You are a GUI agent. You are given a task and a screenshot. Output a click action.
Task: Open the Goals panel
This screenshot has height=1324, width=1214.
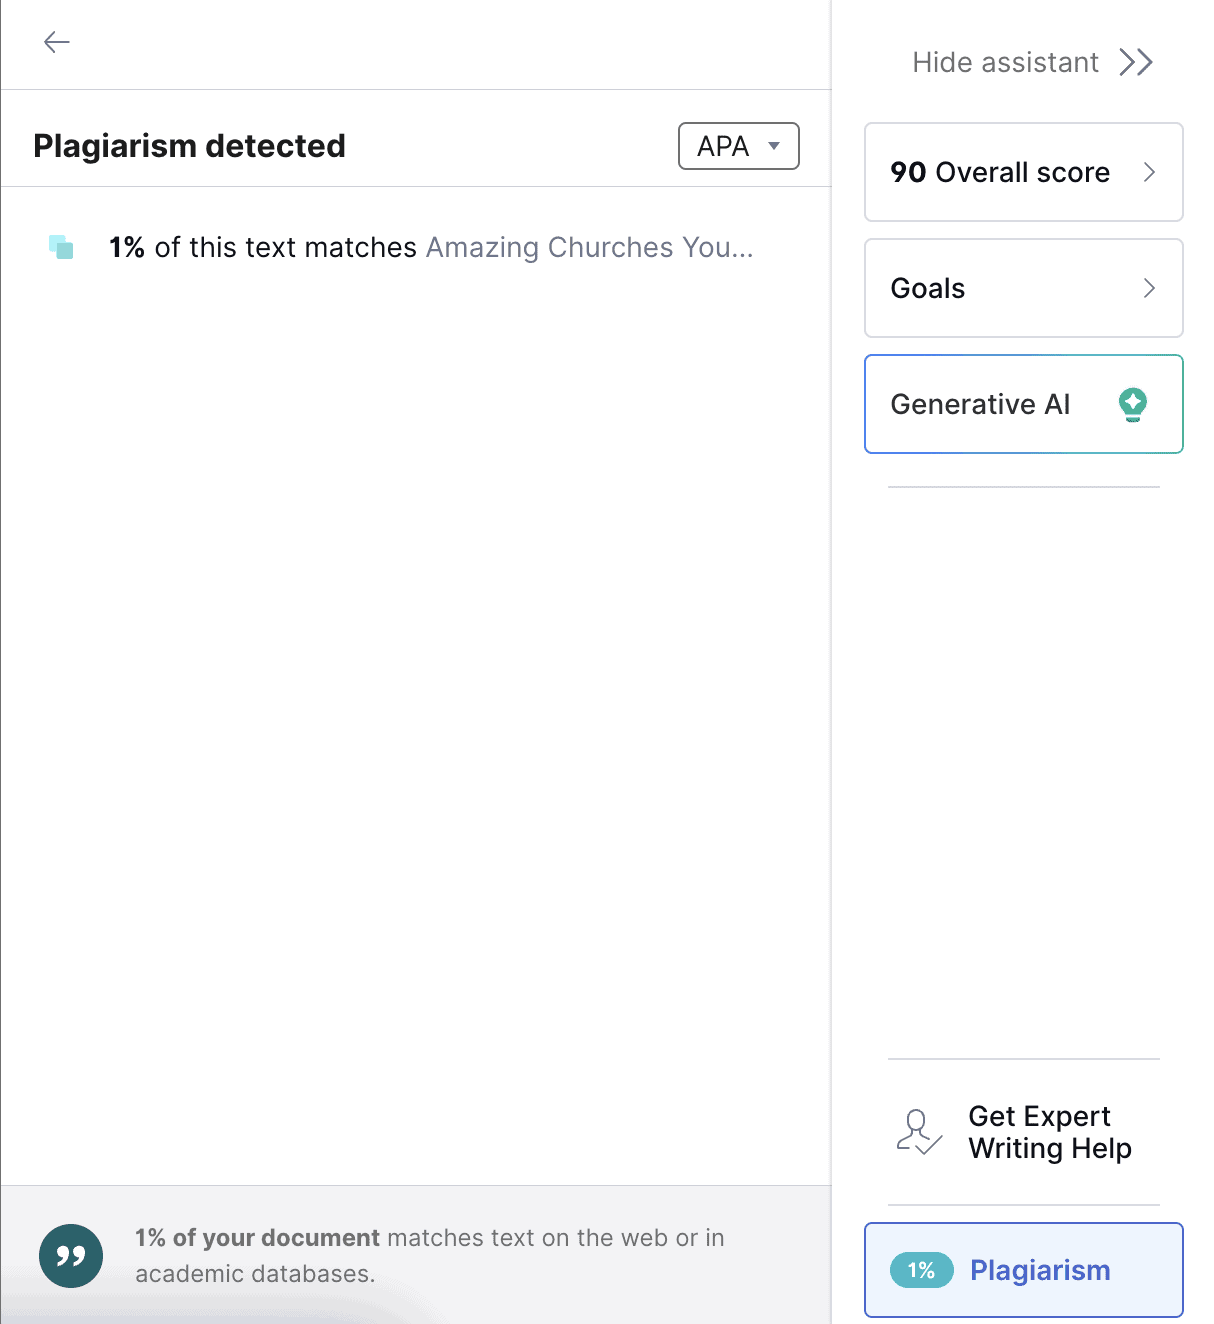pyautogui.click(x=928, y=288)
